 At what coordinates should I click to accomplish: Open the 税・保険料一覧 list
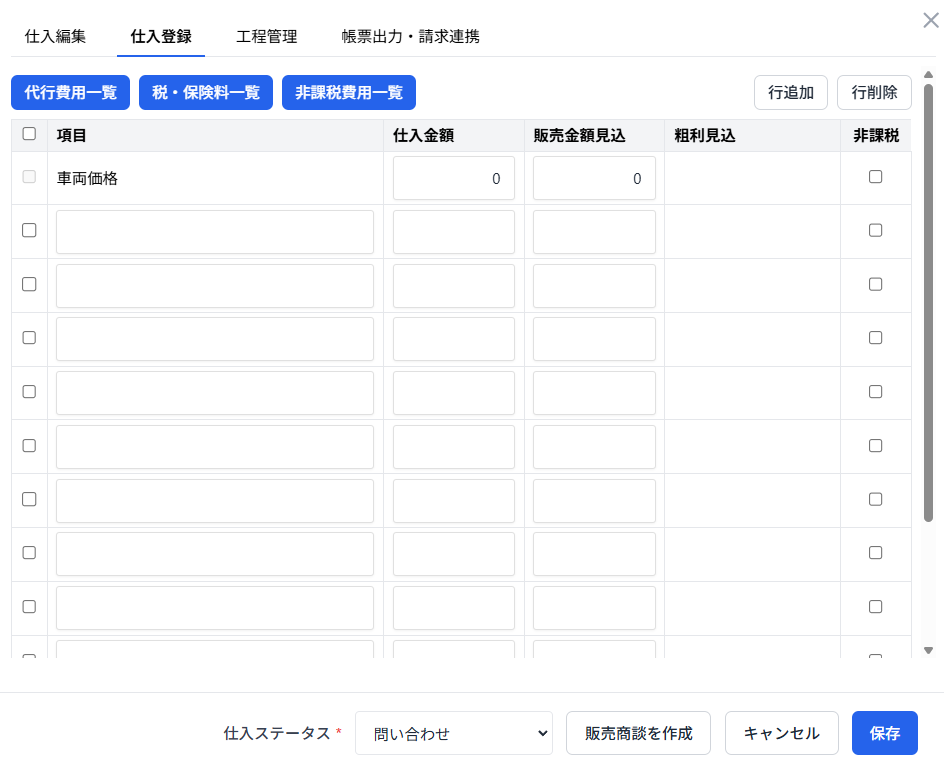[x=206, y=93]
